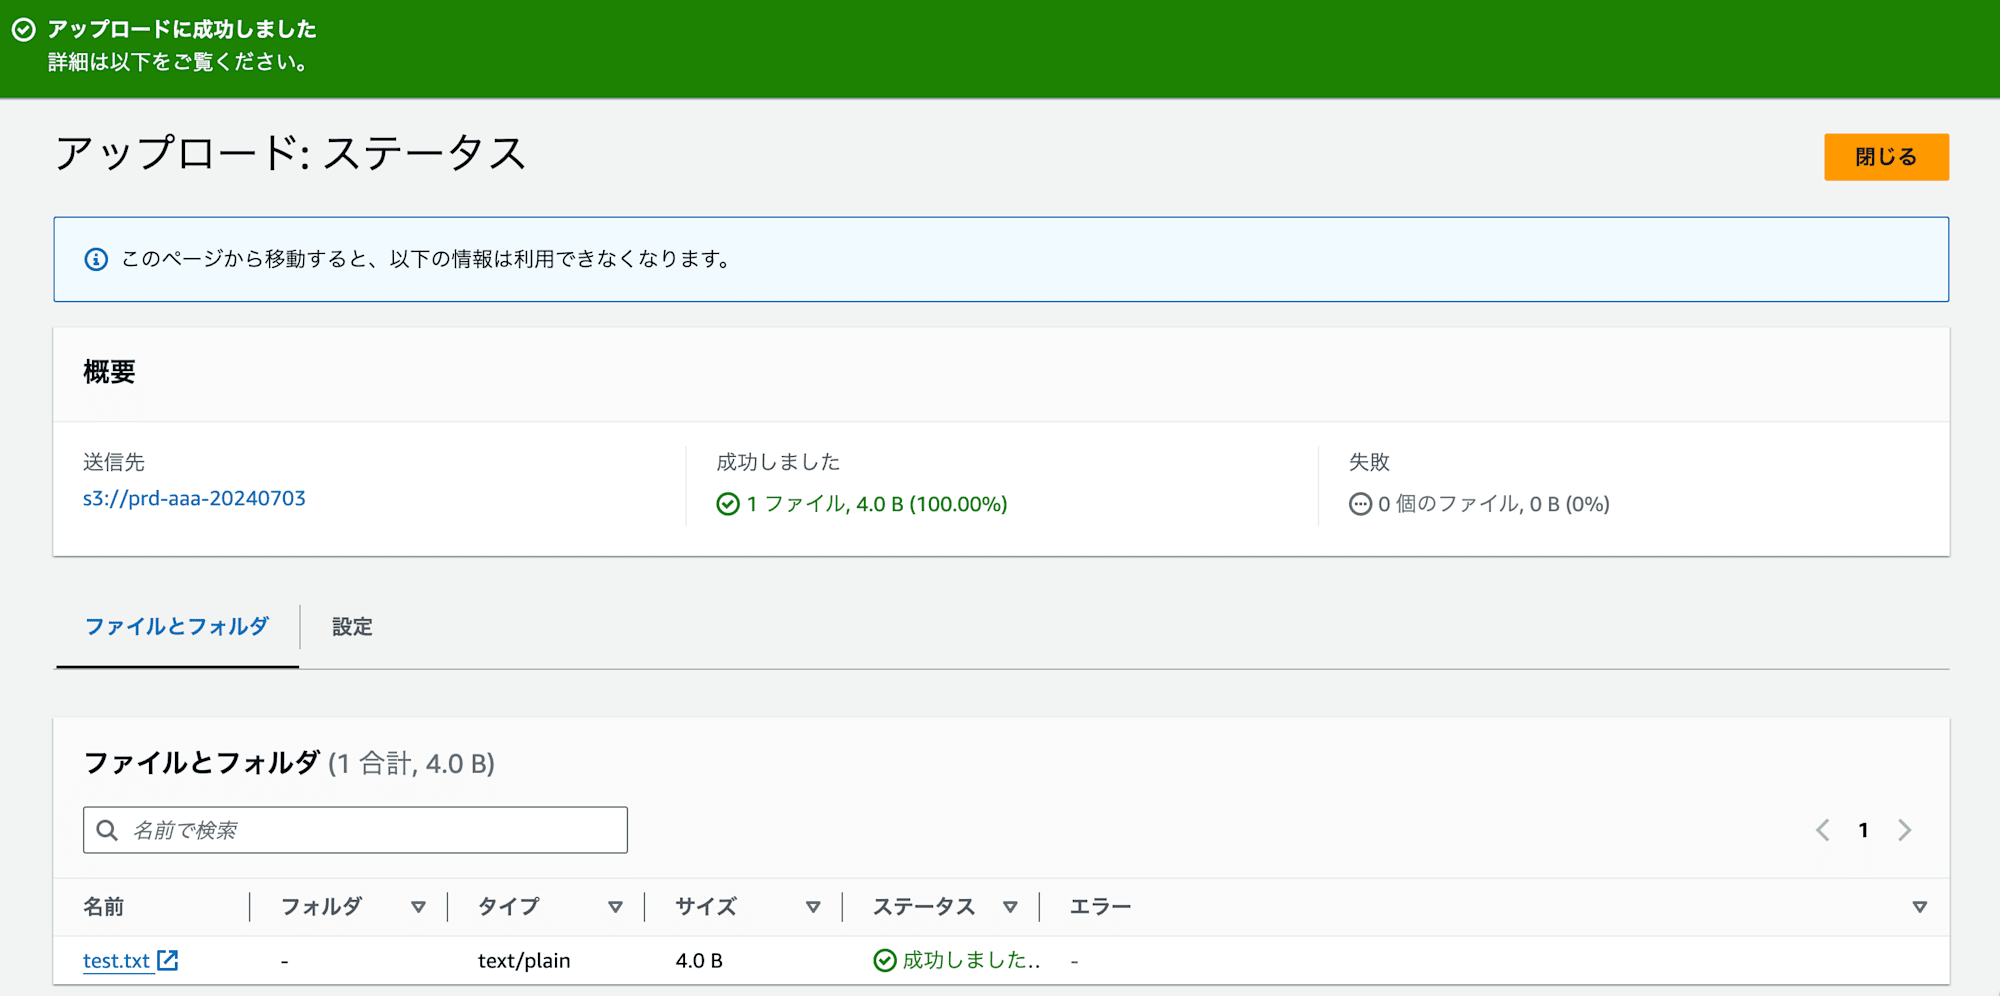
Task: Sort by ステータス column arrow
Action: [x=1010, y=907]
